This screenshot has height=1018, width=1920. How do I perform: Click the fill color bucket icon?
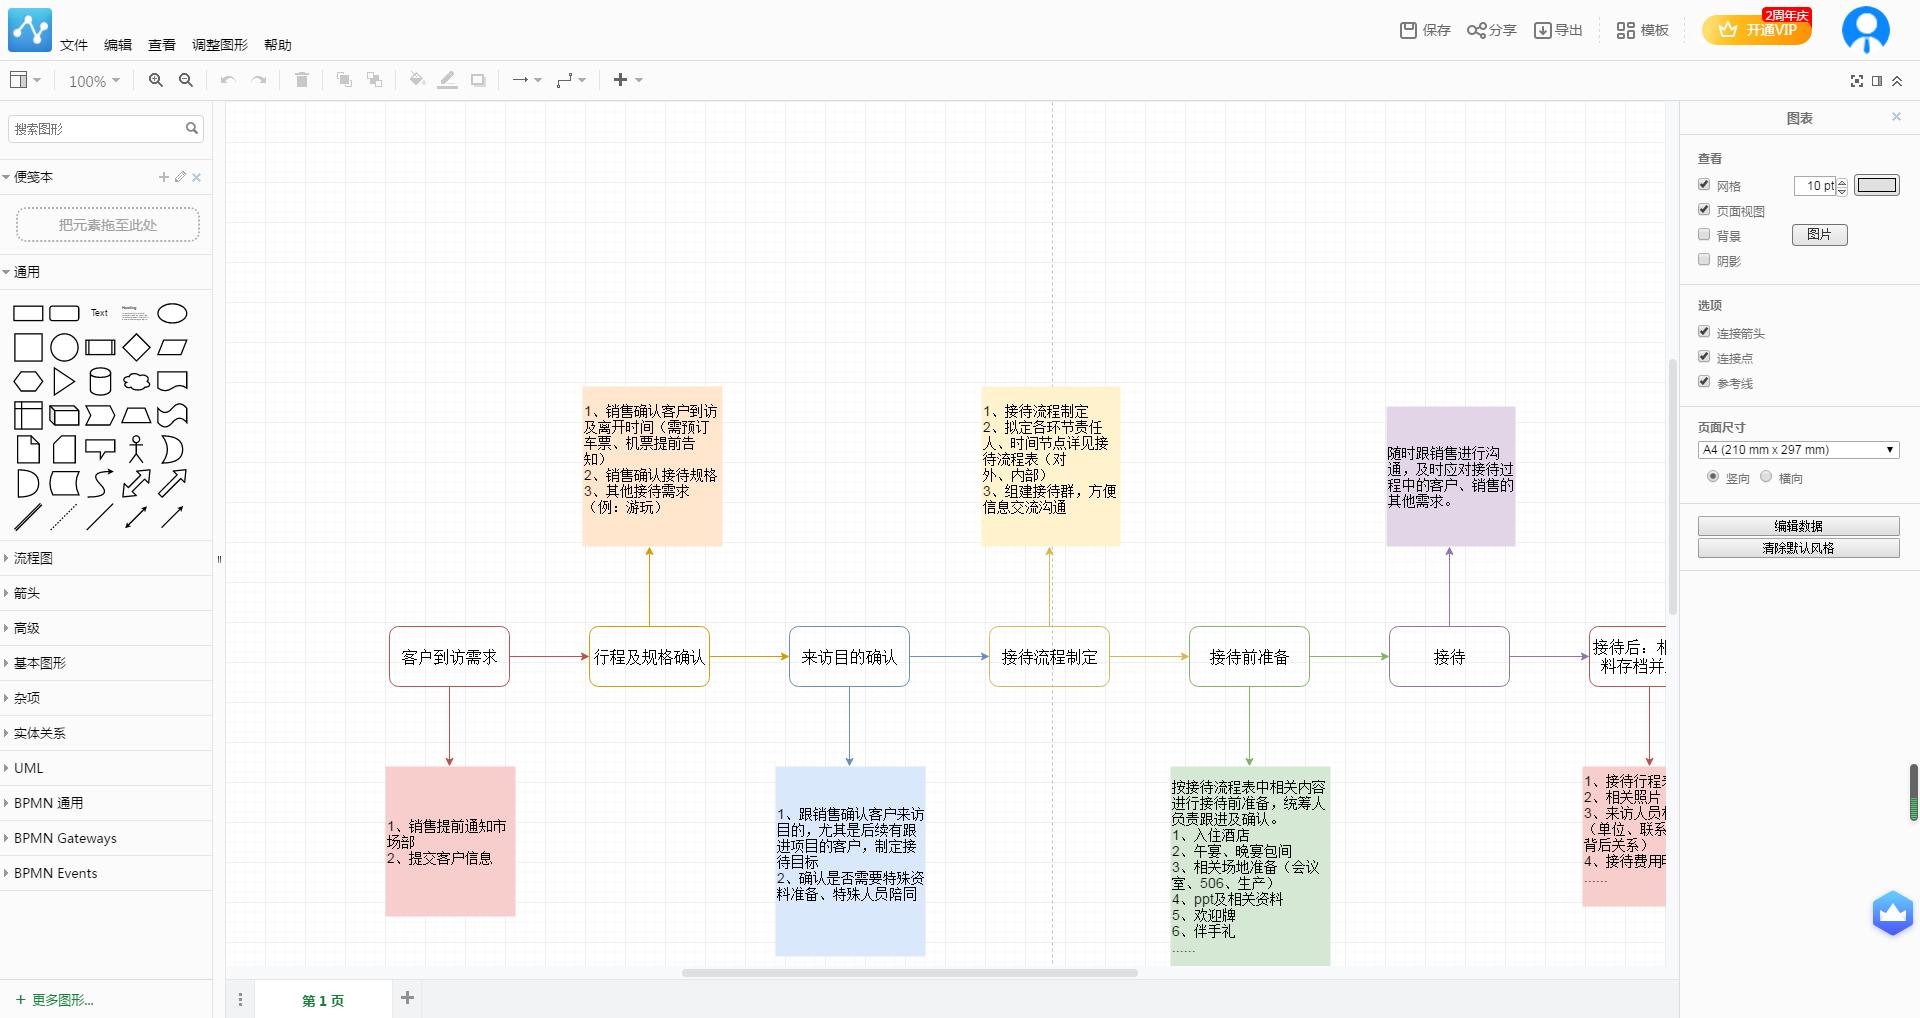[x=417, y=80]
